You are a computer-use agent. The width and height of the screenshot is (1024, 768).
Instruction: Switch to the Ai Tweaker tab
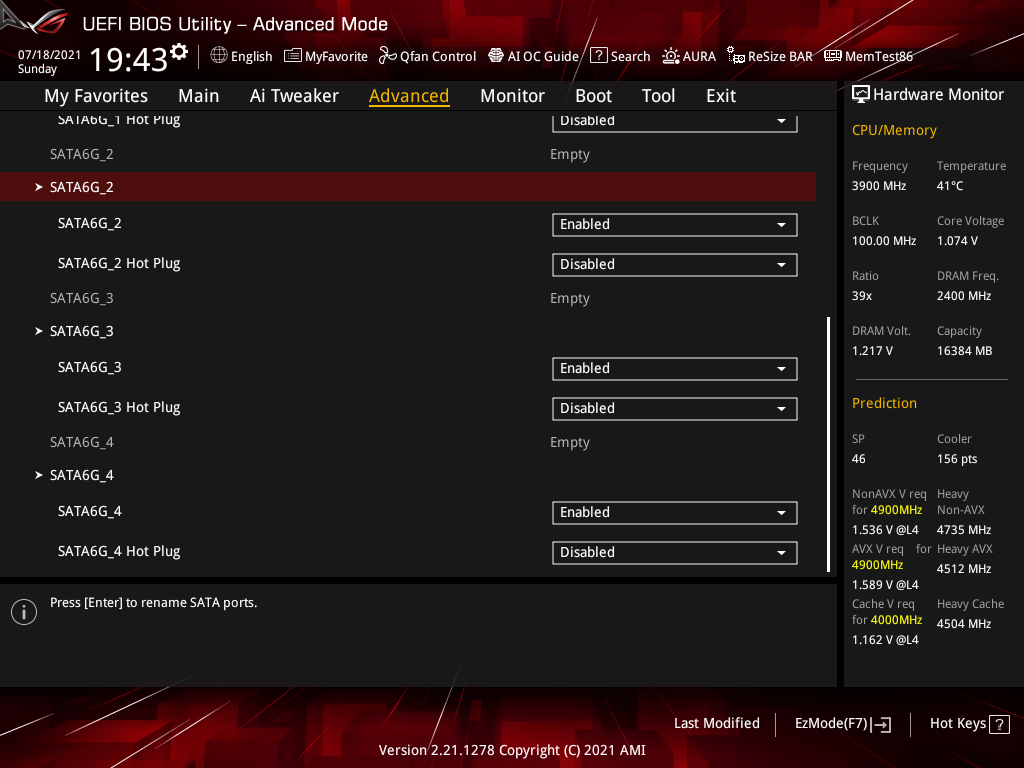pyautogui.click(x=294, y=95)
